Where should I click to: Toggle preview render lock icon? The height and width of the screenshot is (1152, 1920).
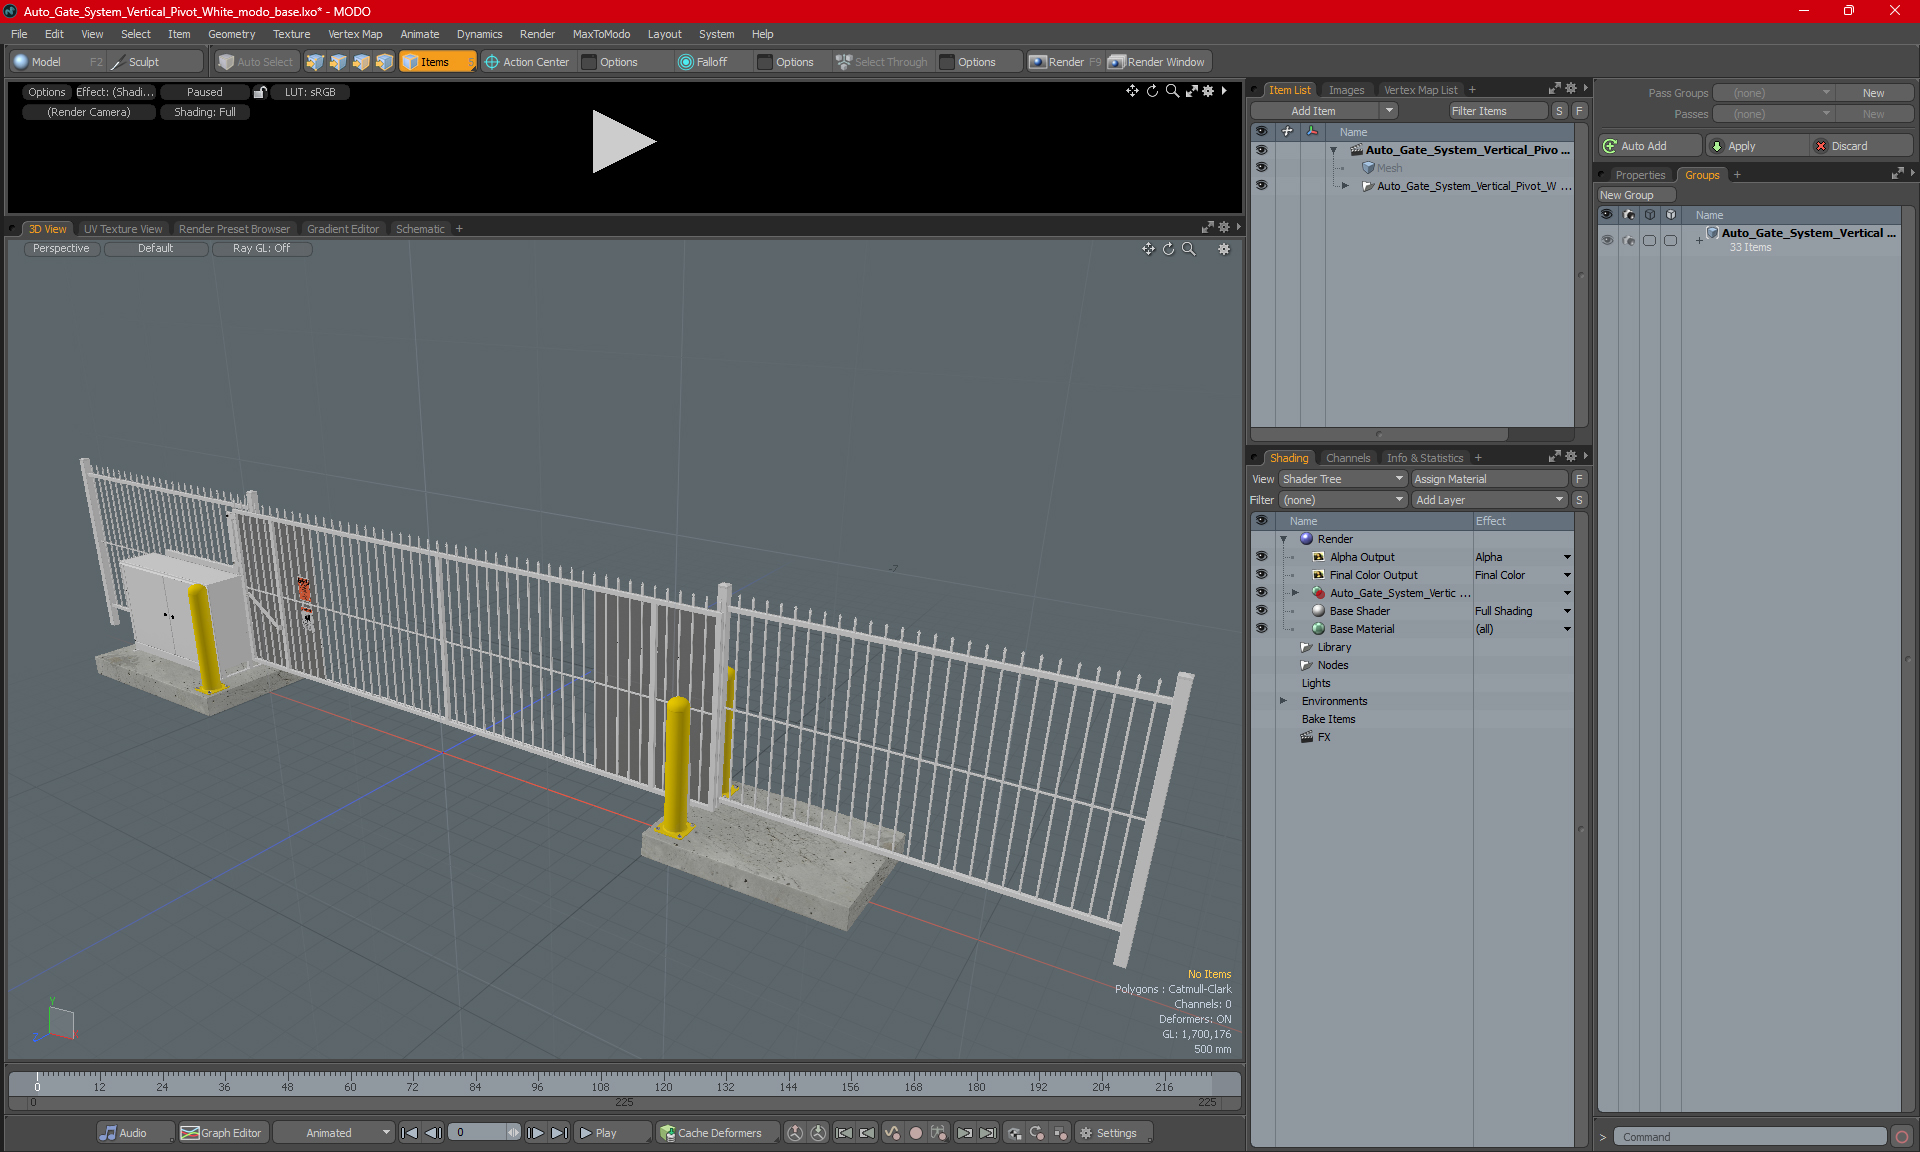point(260,92)
